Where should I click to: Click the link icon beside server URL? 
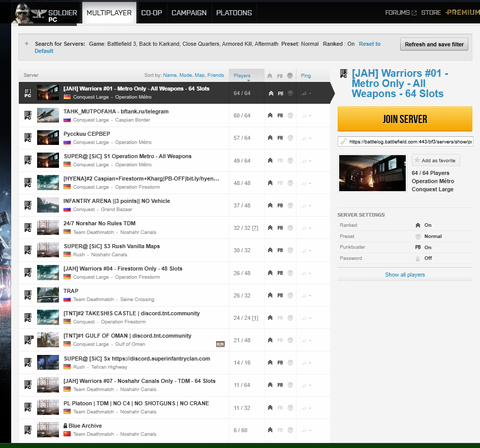343,142
